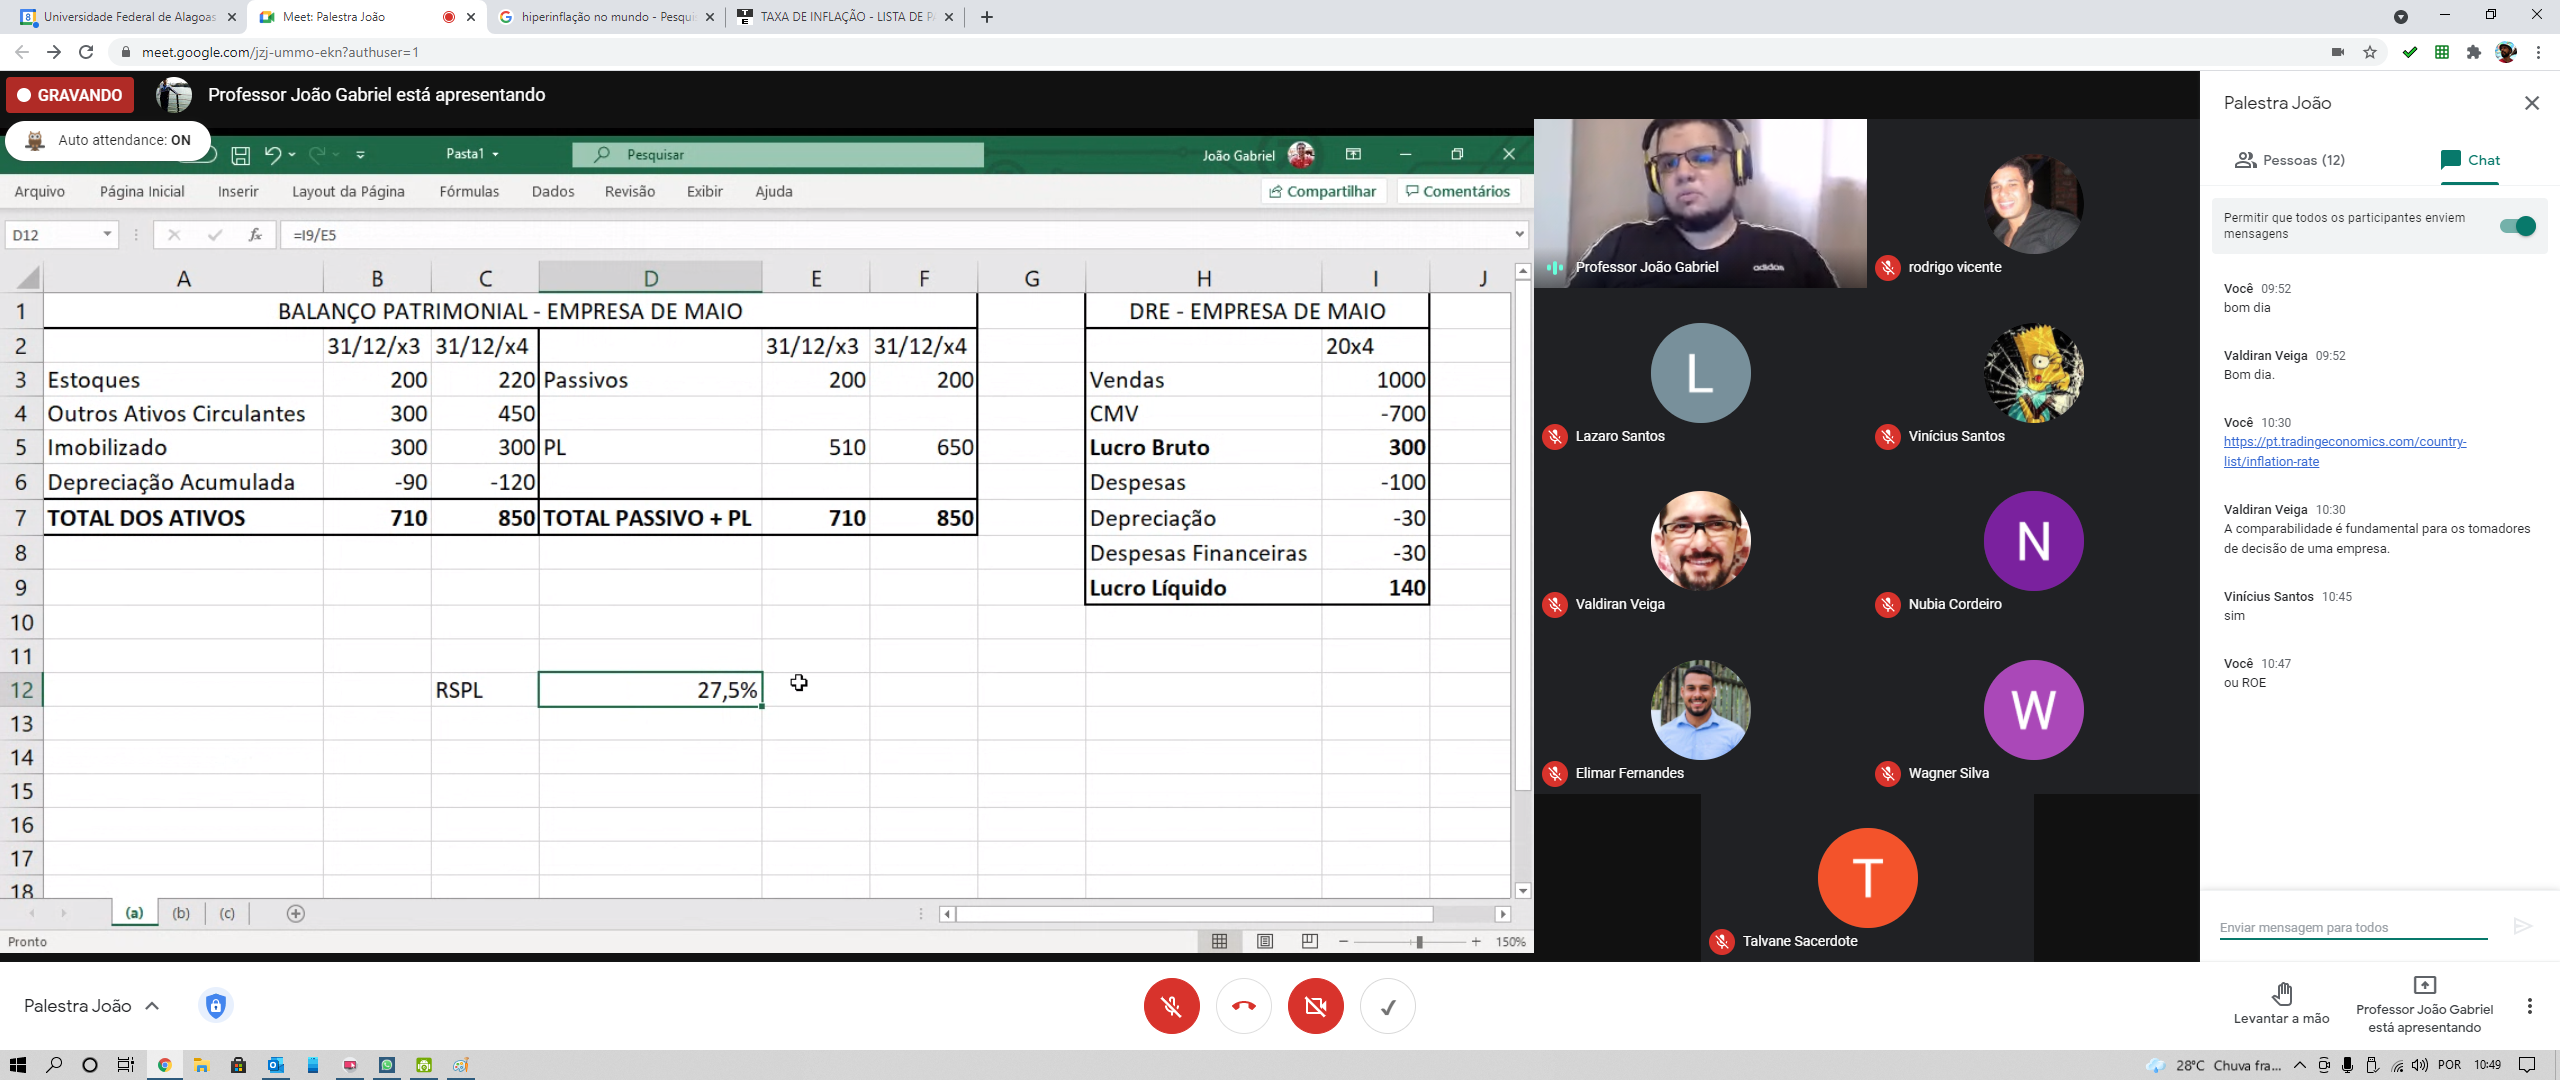Click the attendance checkmark button
Screen dimensions: 2560x1080
(1387, 1006)
